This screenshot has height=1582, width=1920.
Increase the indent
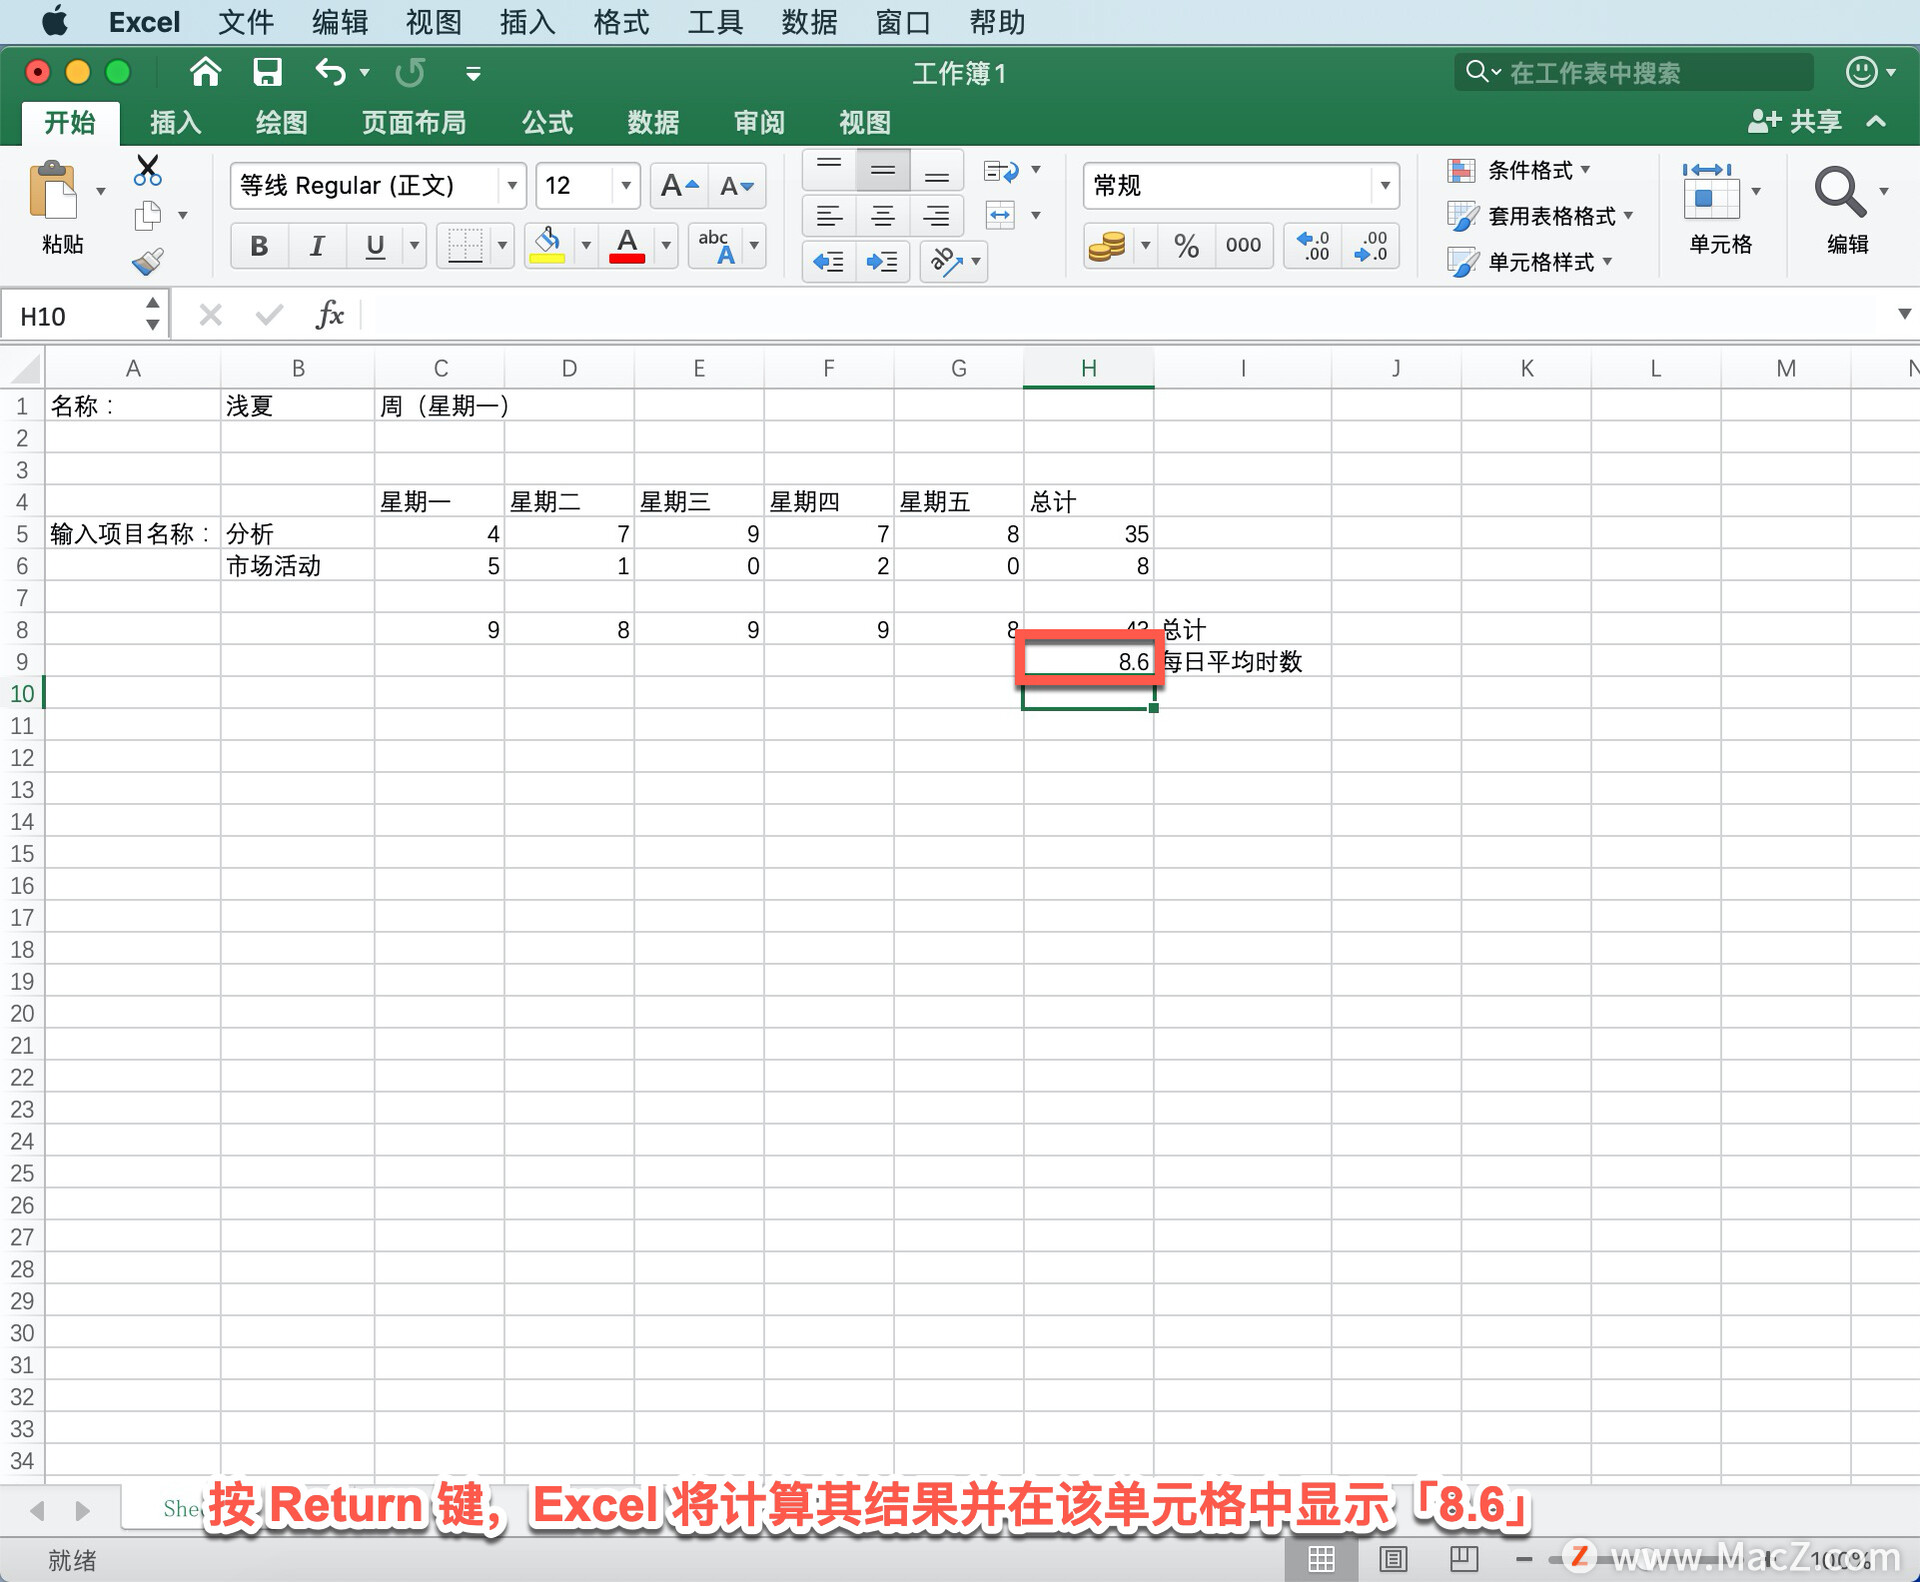[883, 262]
